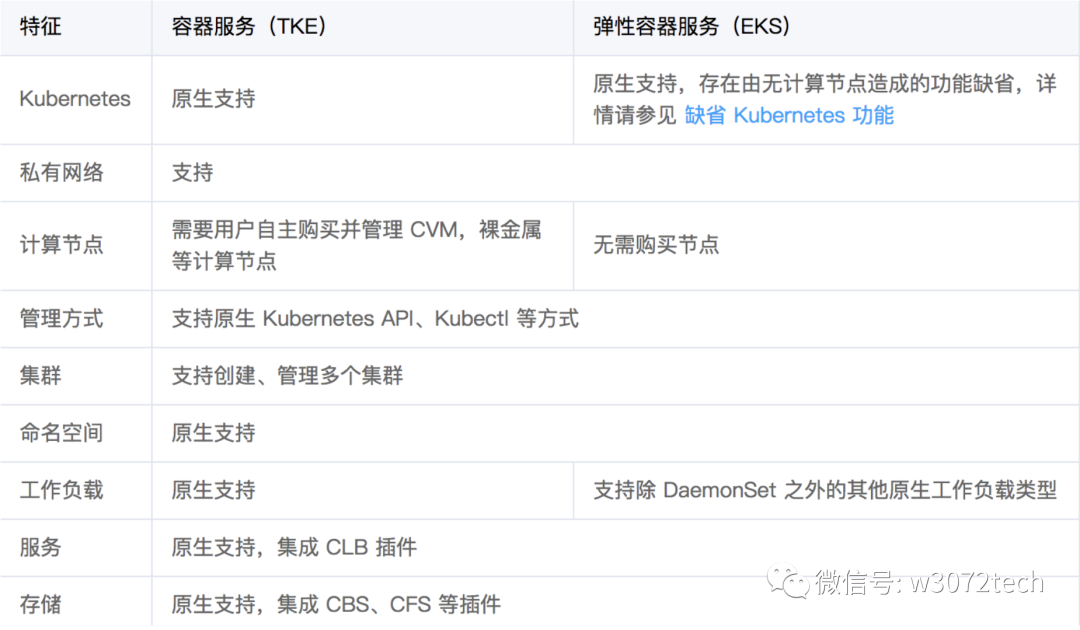Image resolution: width=1080 pixels, height=630 pixels.
Task: Click the 计算节点 row label
Action: pyautogui.click(x=61, y=245)
